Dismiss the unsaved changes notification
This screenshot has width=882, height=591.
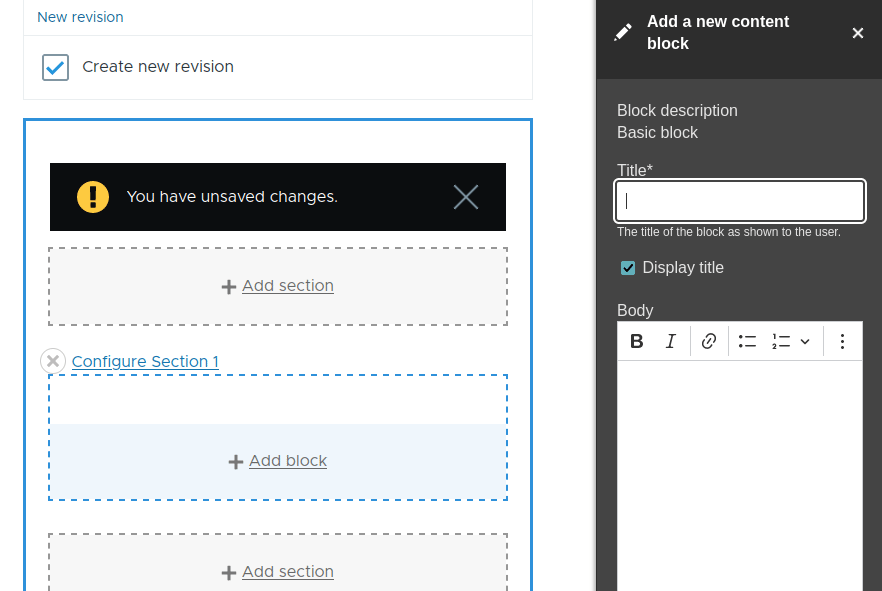(x=465, y=197)
